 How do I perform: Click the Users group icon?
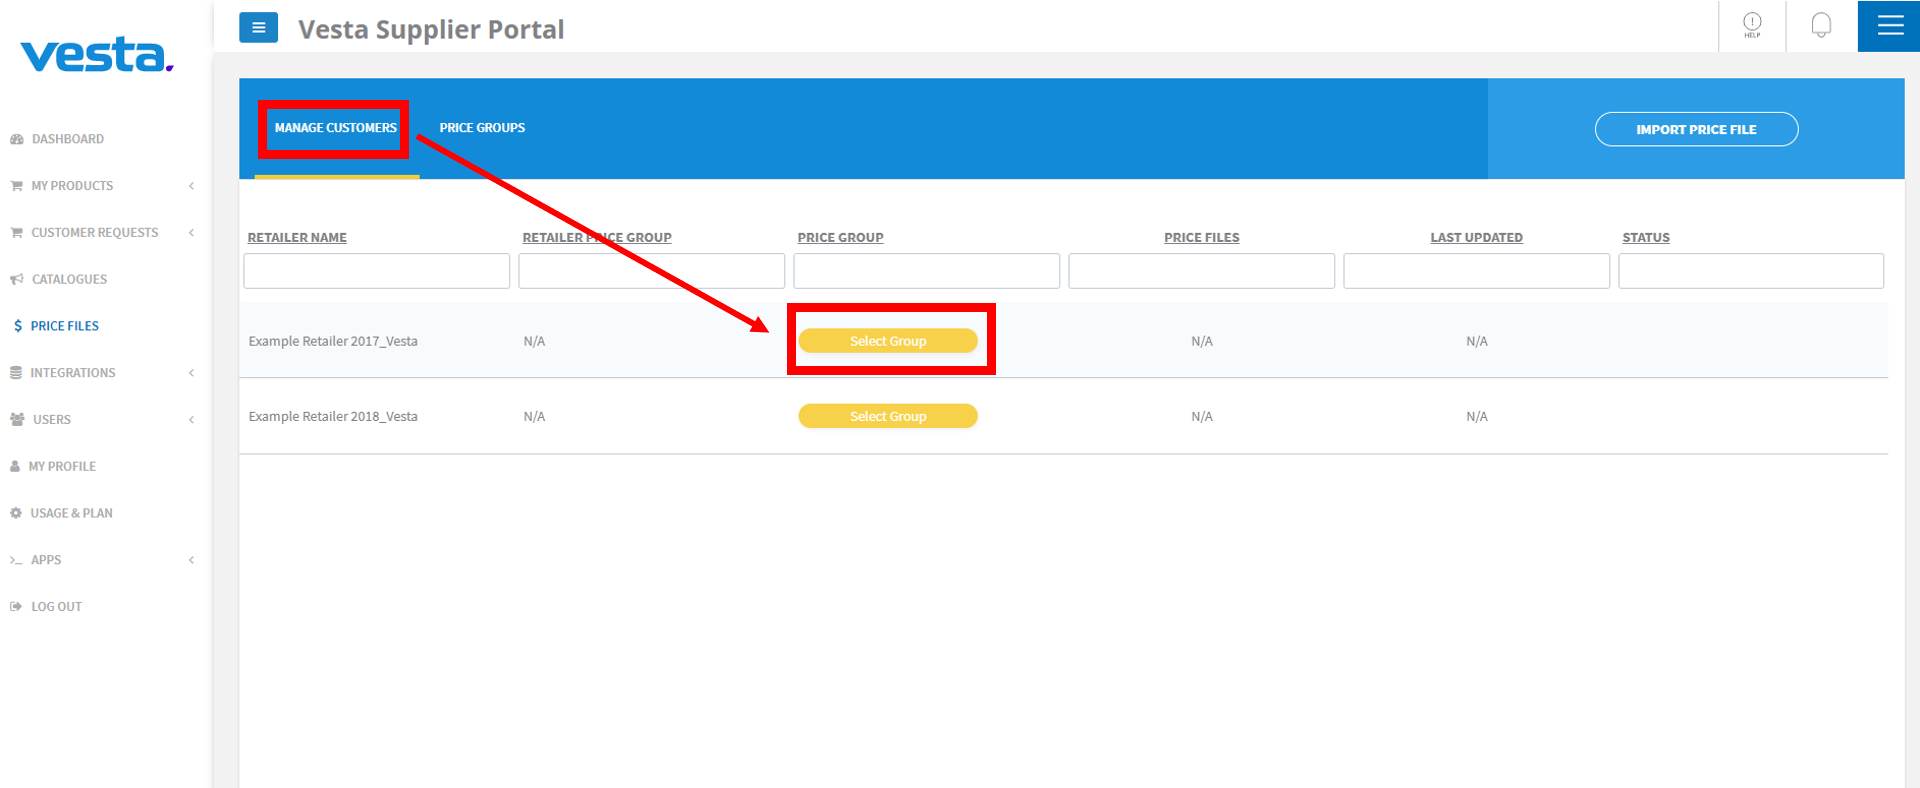pyautogui.click(x=17, y=420)
